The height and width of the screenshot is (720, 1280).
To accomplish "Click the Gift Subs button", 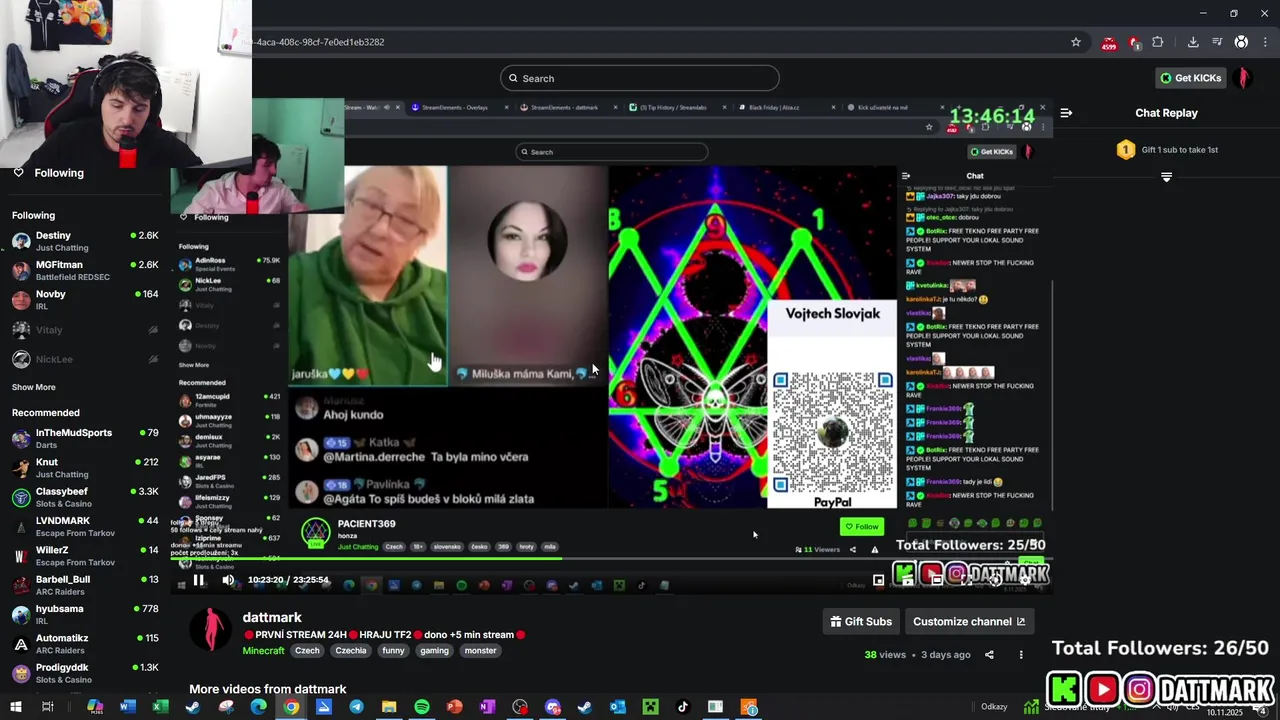I will tap(861, 621).
